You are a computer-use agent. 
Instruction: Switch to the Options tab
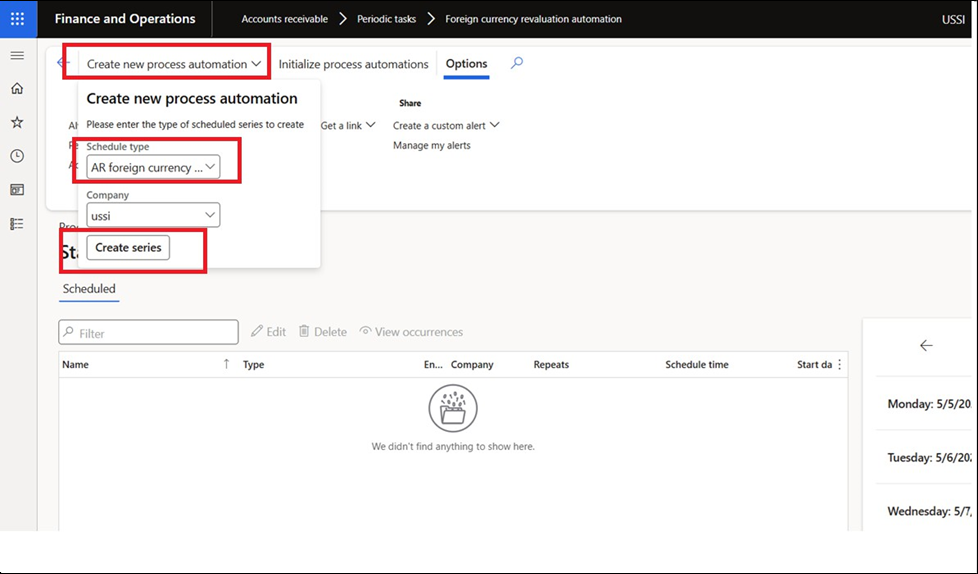[466, 64]
